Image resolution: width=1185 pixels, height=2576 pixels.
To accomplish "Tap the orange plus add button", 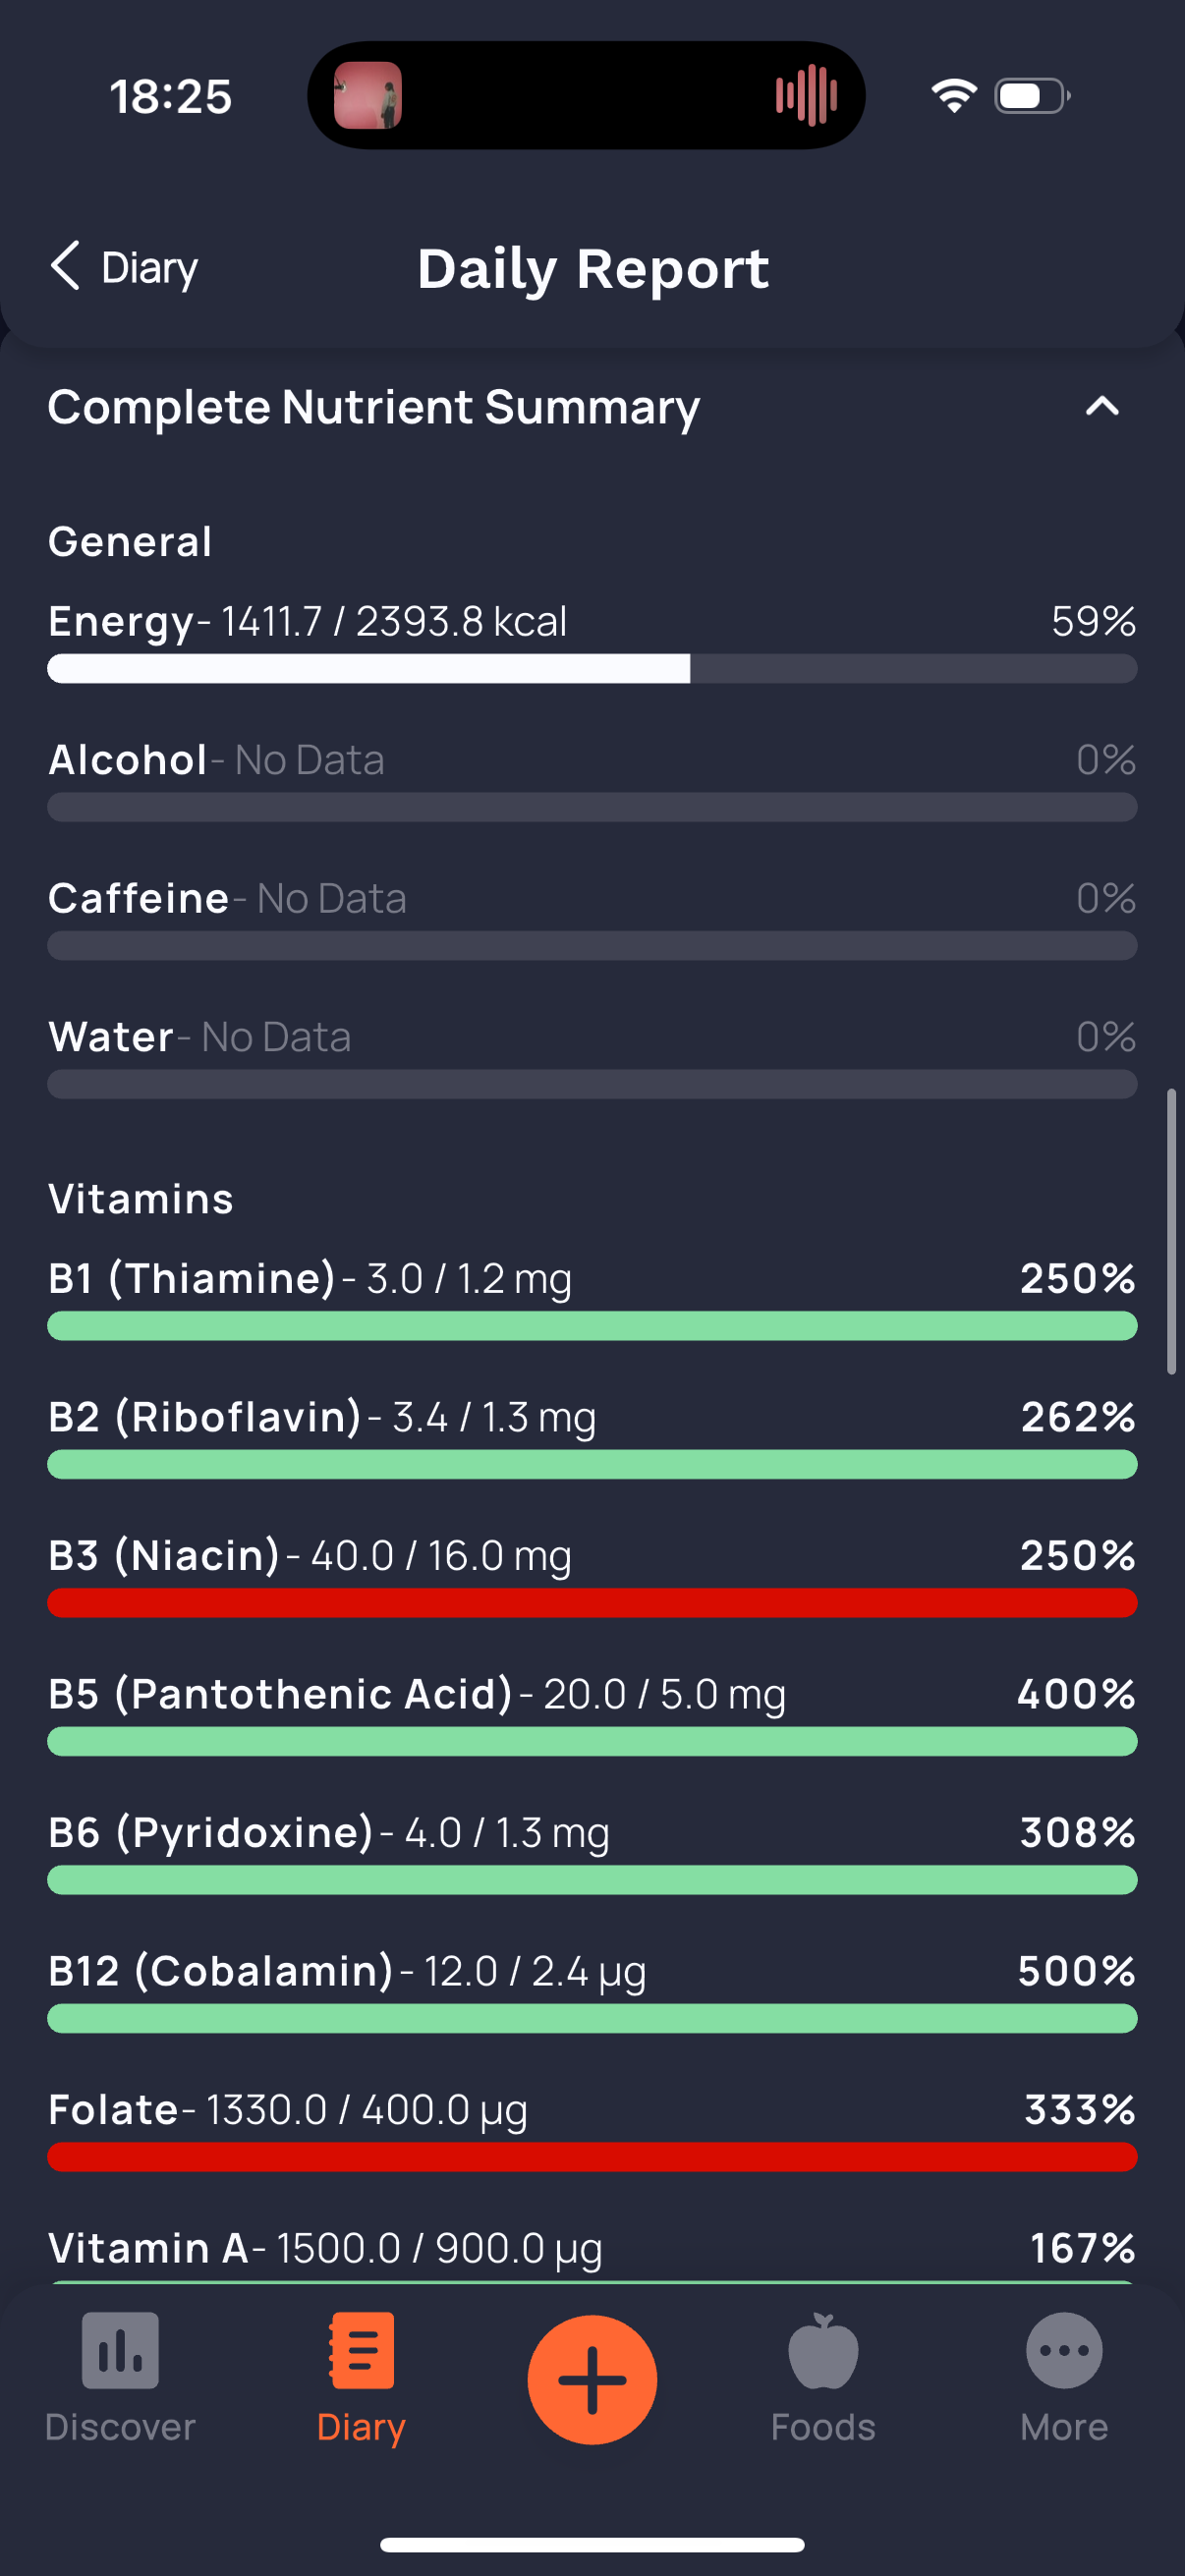I will (592, 2380).
